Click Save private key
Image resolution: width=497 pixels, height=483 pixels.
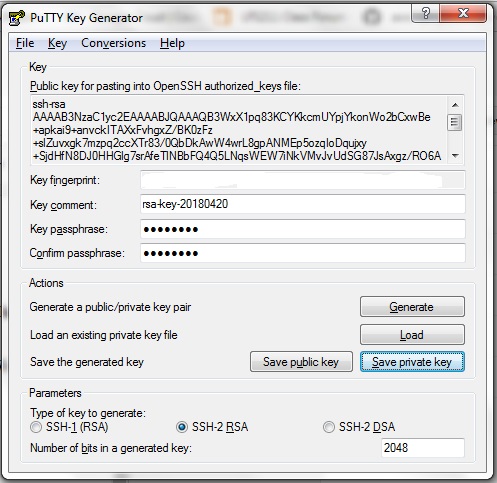412,362
